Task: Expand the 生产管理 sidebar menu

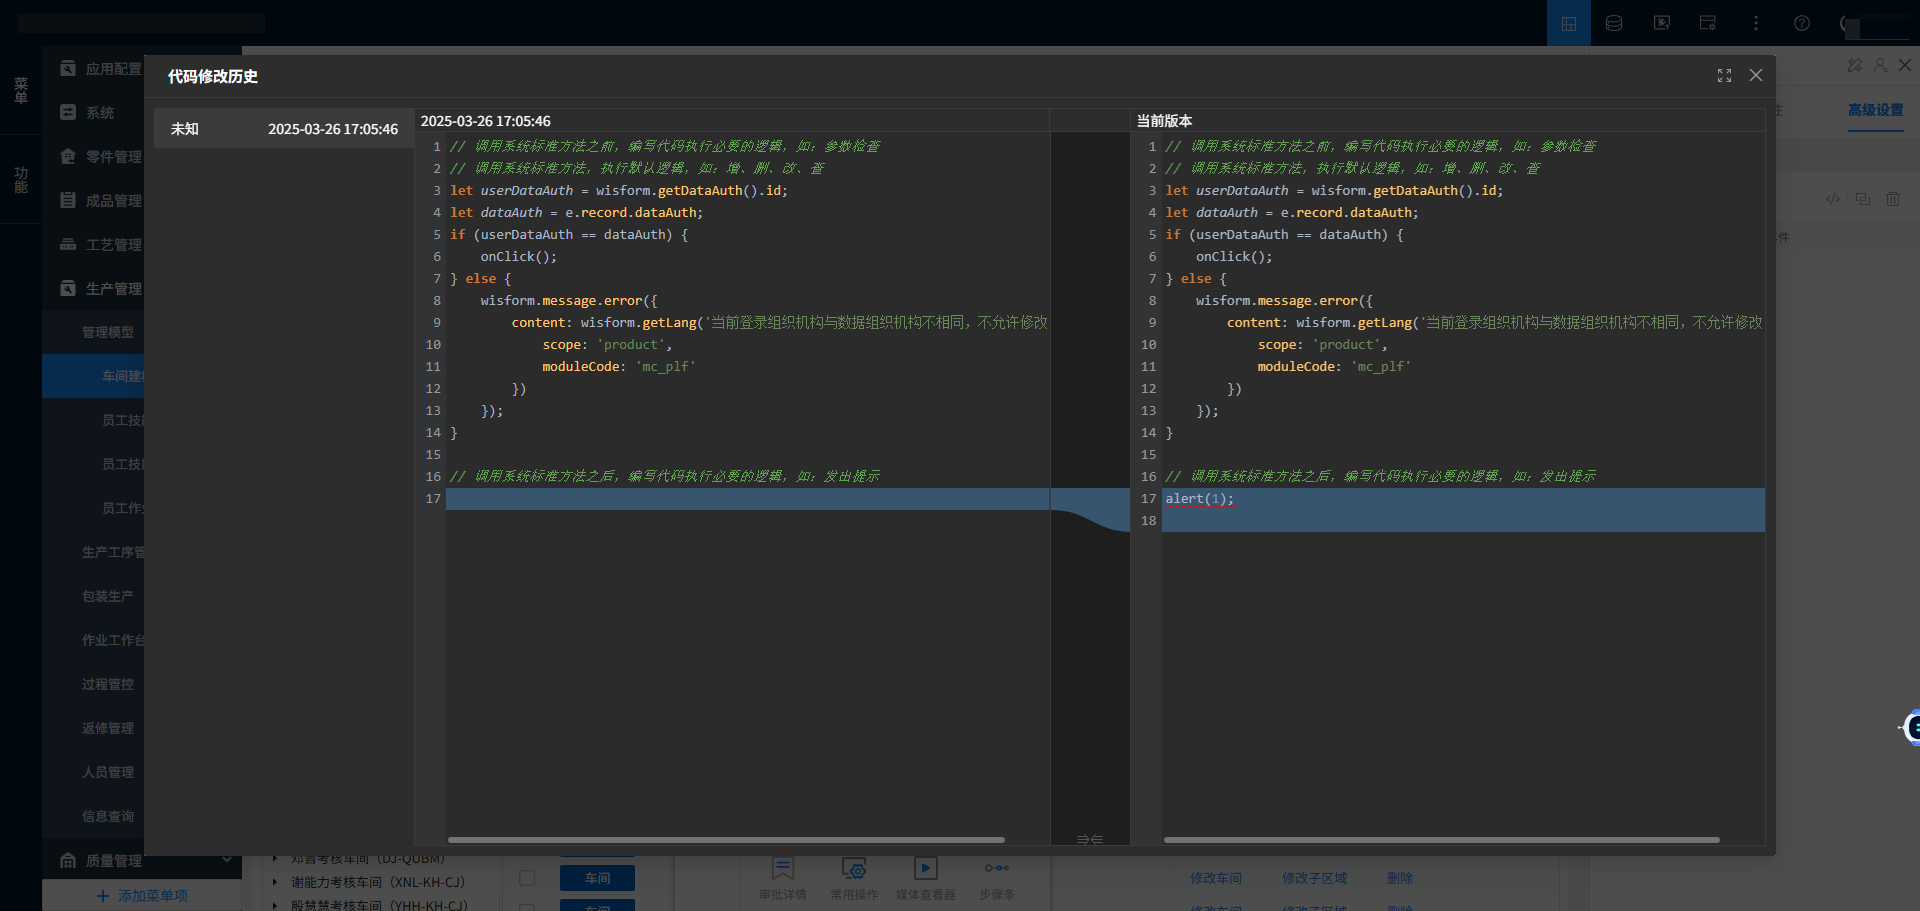Action: (113, 288)
